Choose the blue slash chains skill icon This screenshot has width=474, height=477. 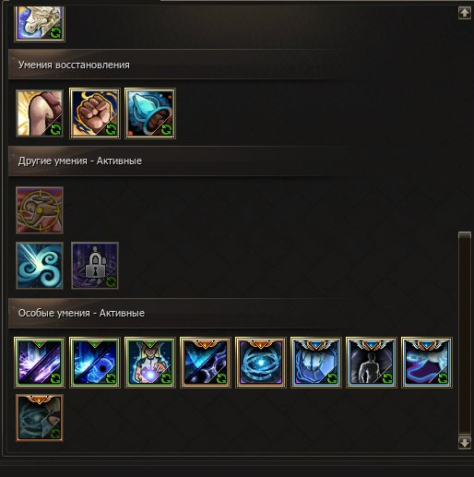[205, 363]
